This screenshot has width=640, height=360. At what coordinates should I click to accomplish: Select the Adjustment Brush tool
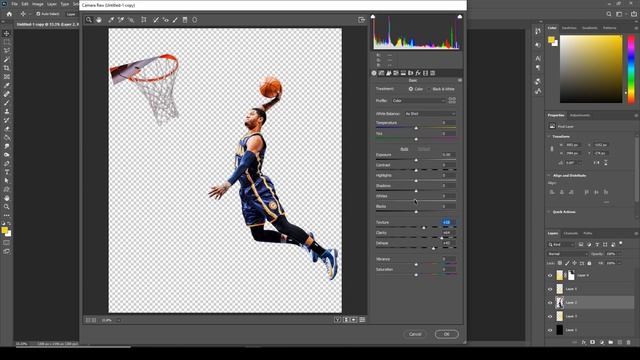click(175, 20)
